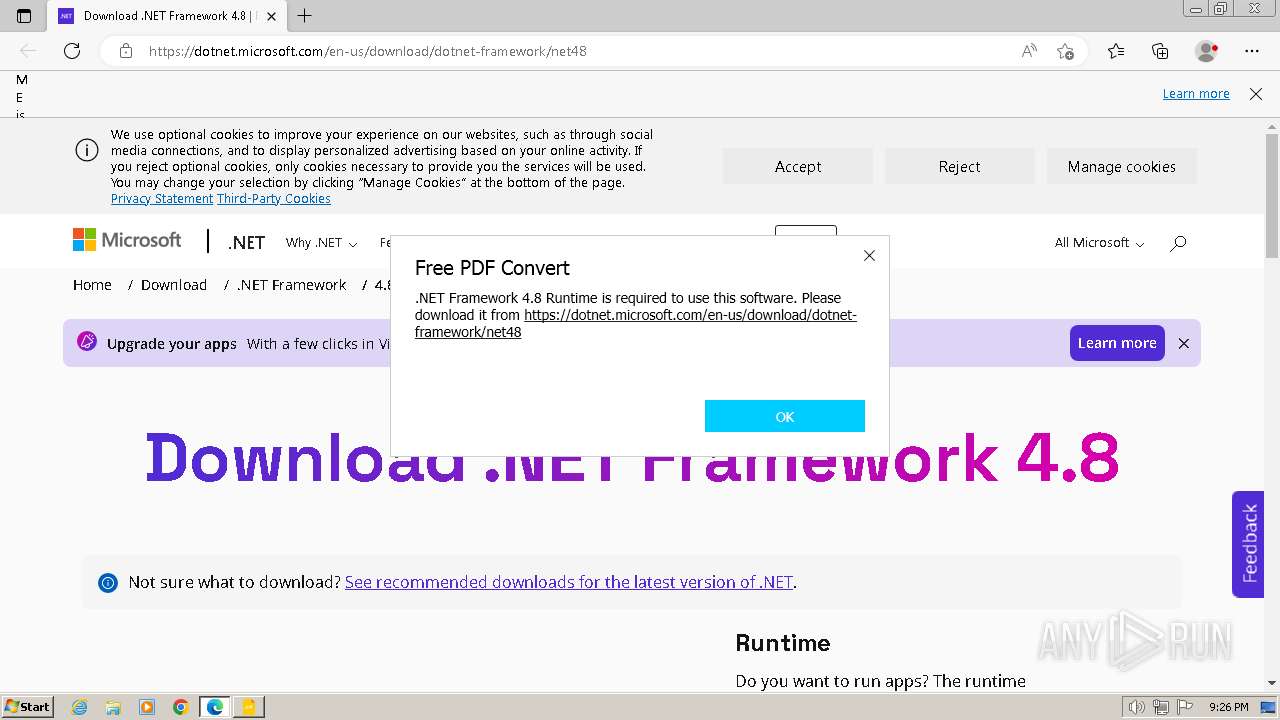Open media player from taskbar

pos(147,707)
